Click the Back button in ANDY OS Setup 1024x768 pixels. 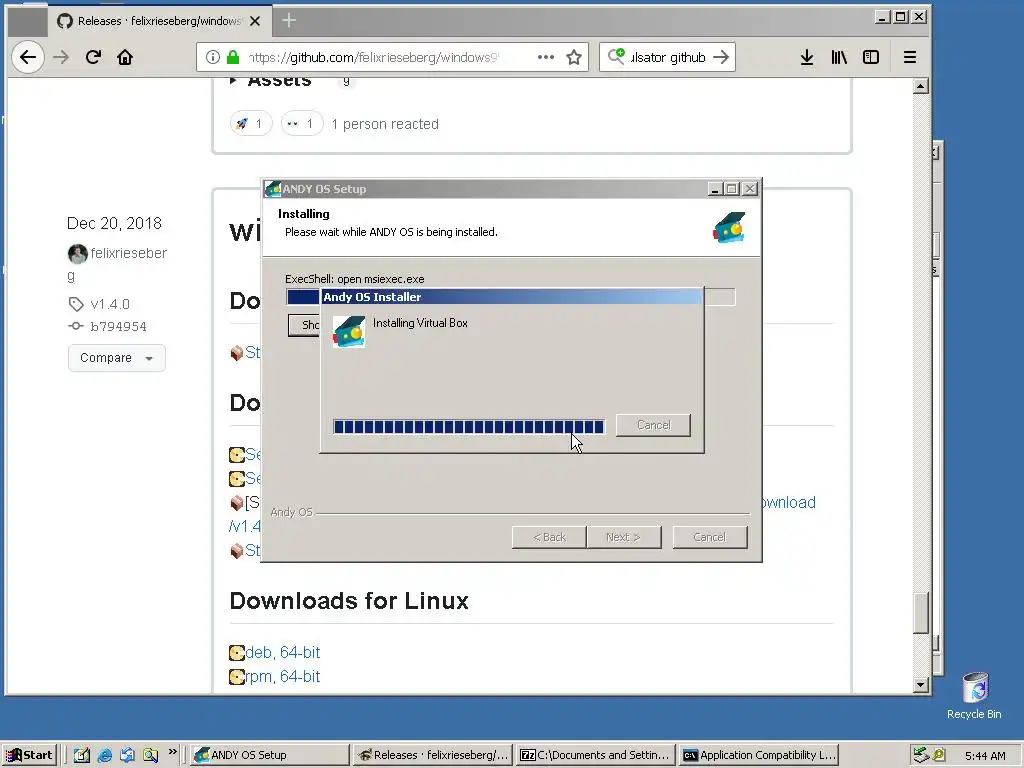click(549, 537)
